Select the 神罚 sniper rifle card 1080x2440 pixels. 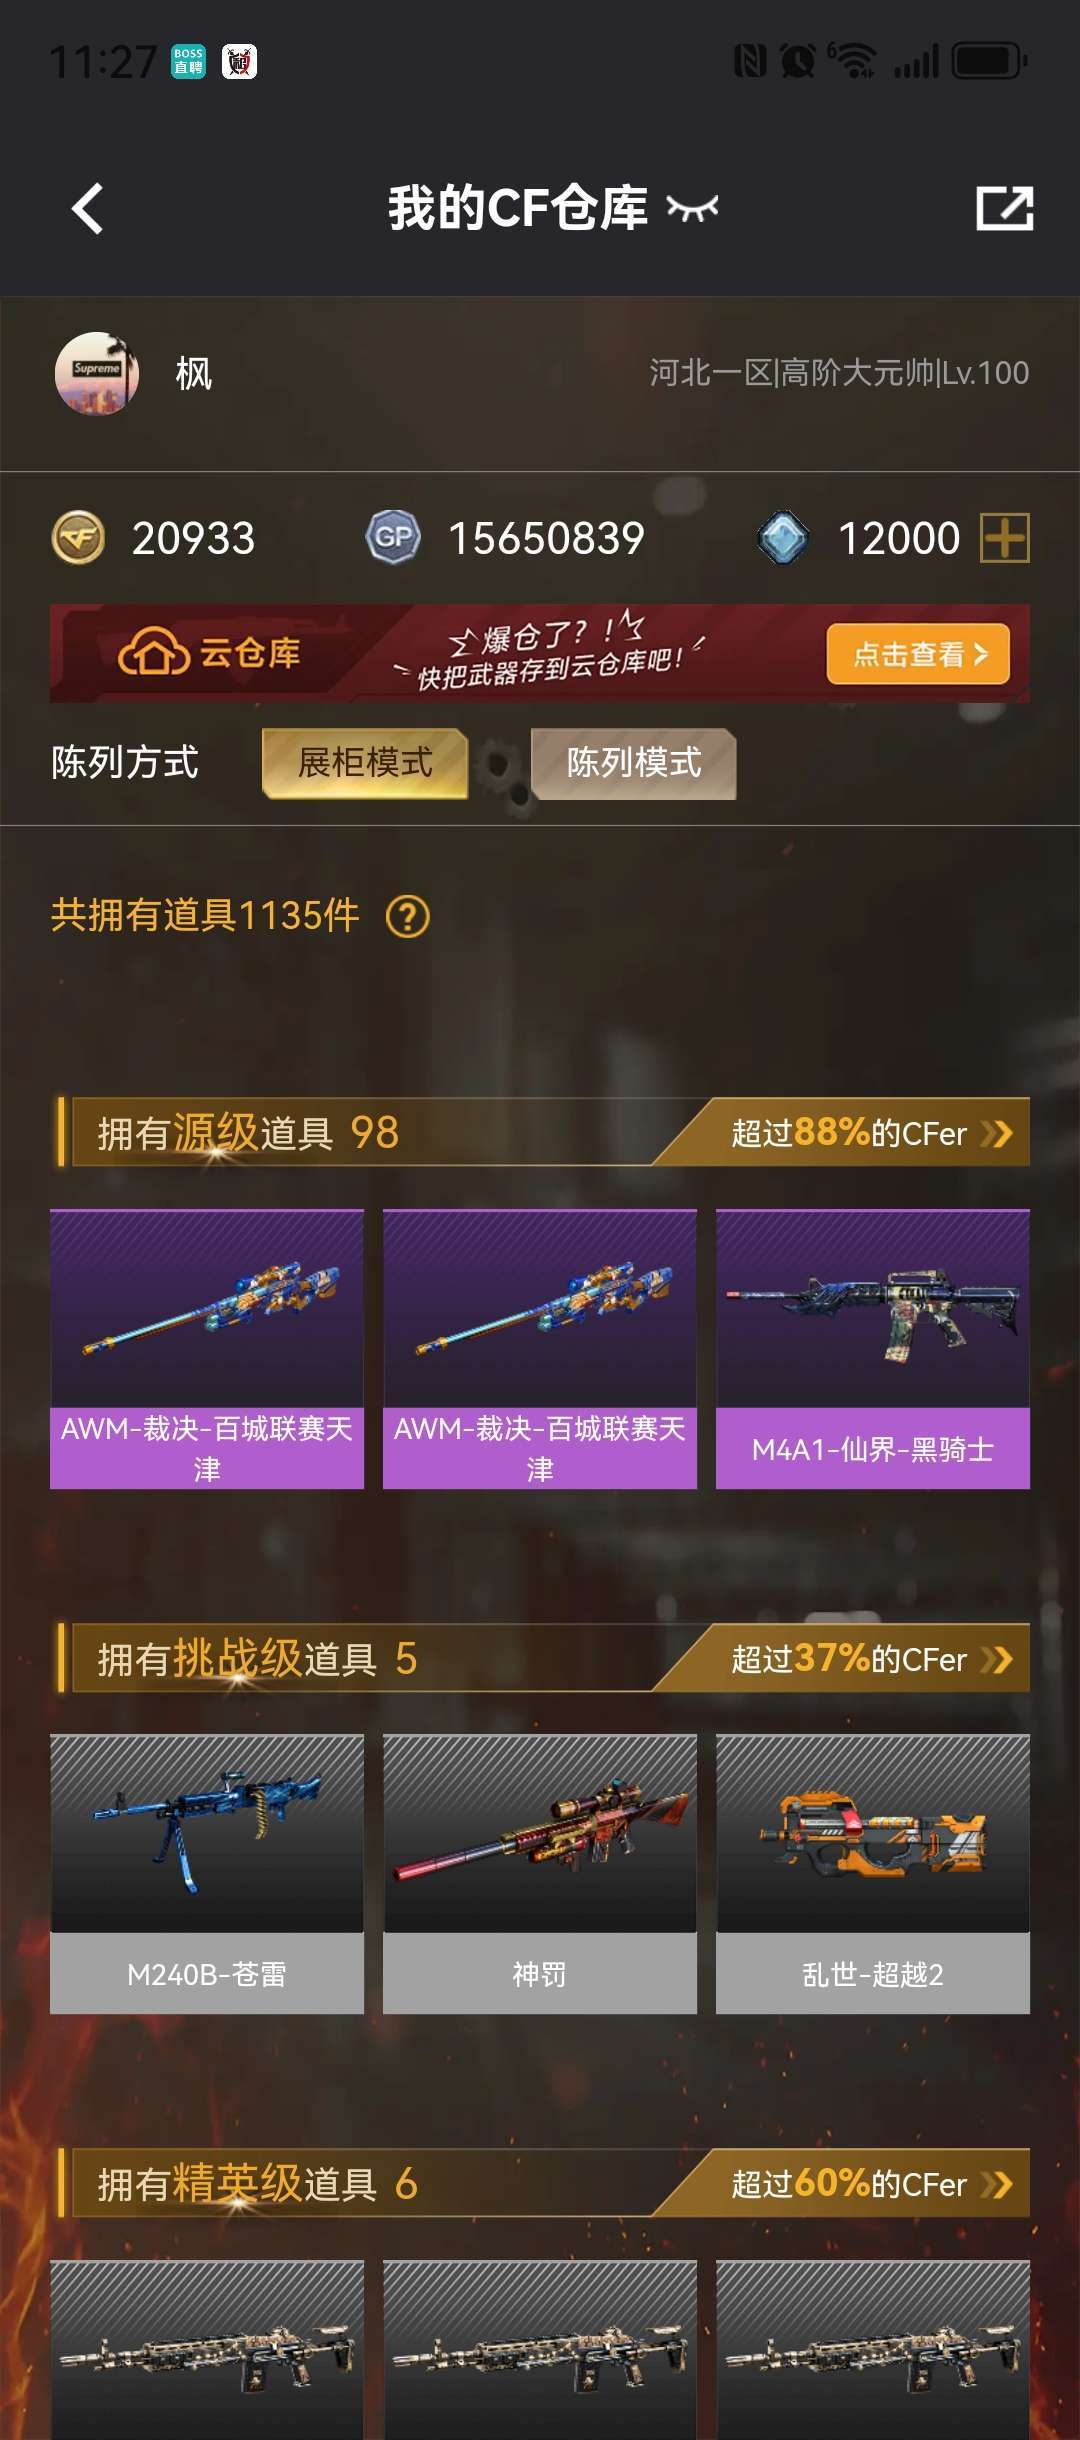point(540,1874)
